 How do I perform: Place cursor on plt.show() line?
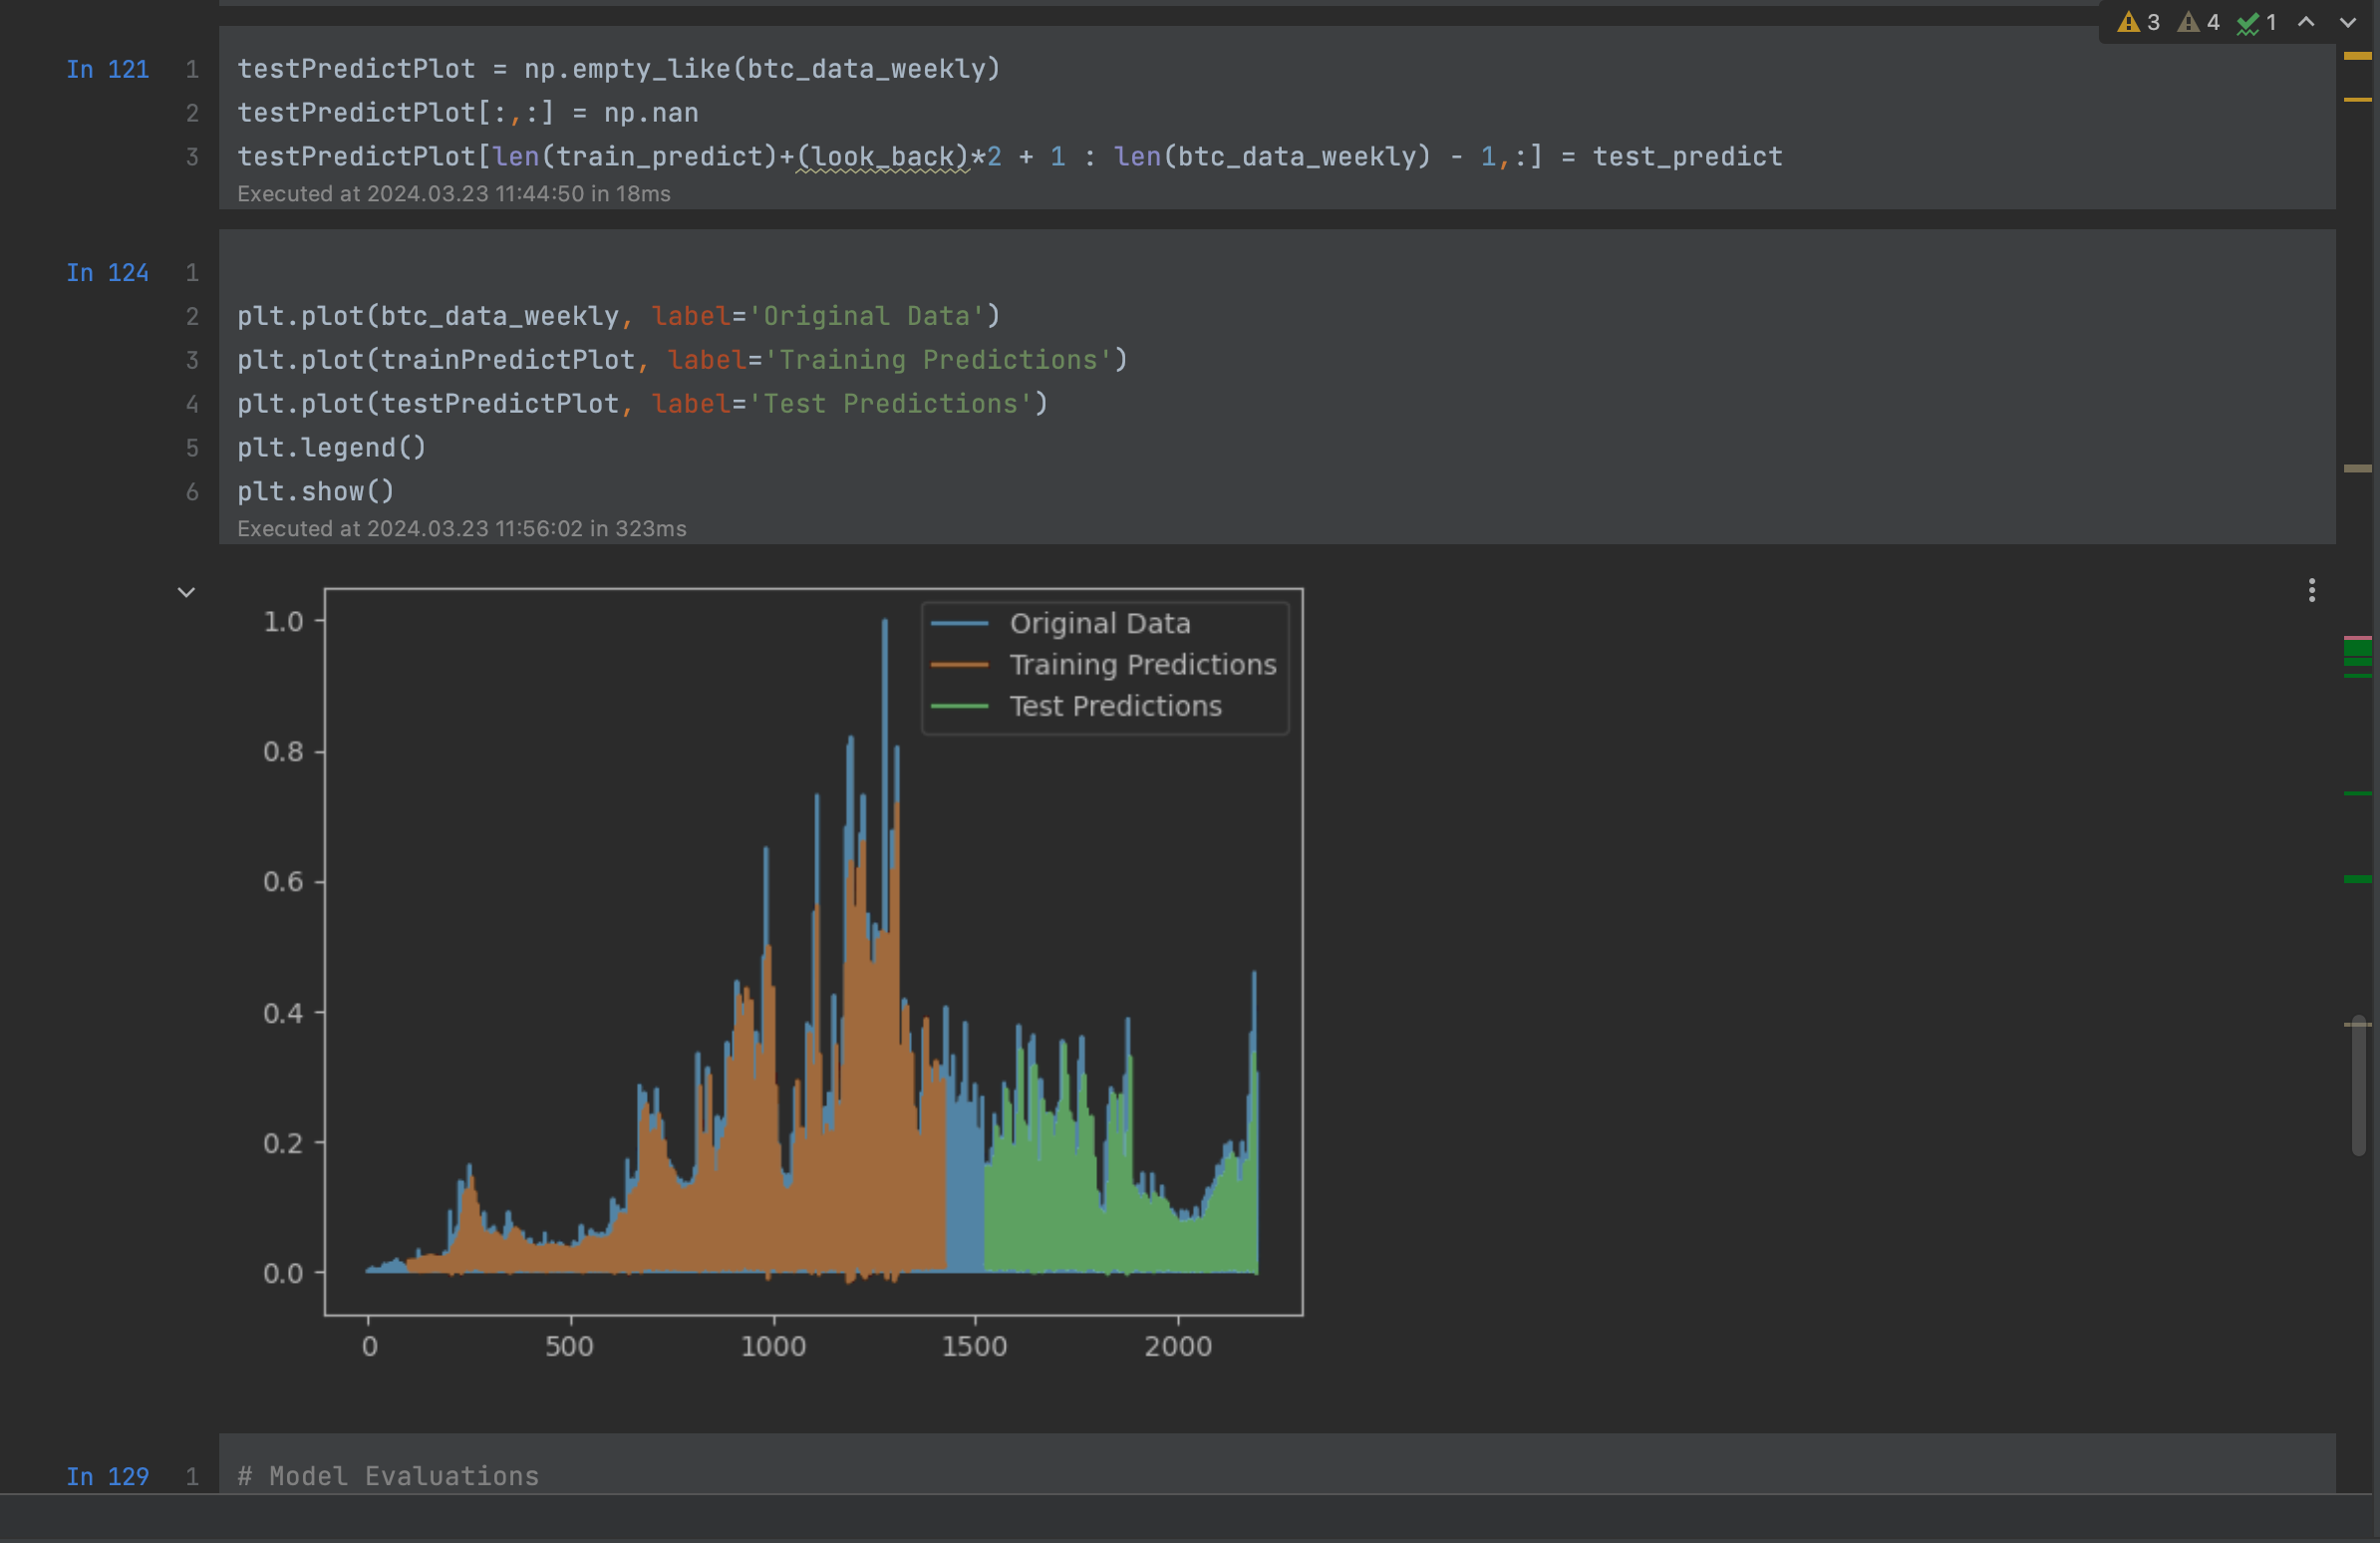pyautogui.click(x=315, y=491)
